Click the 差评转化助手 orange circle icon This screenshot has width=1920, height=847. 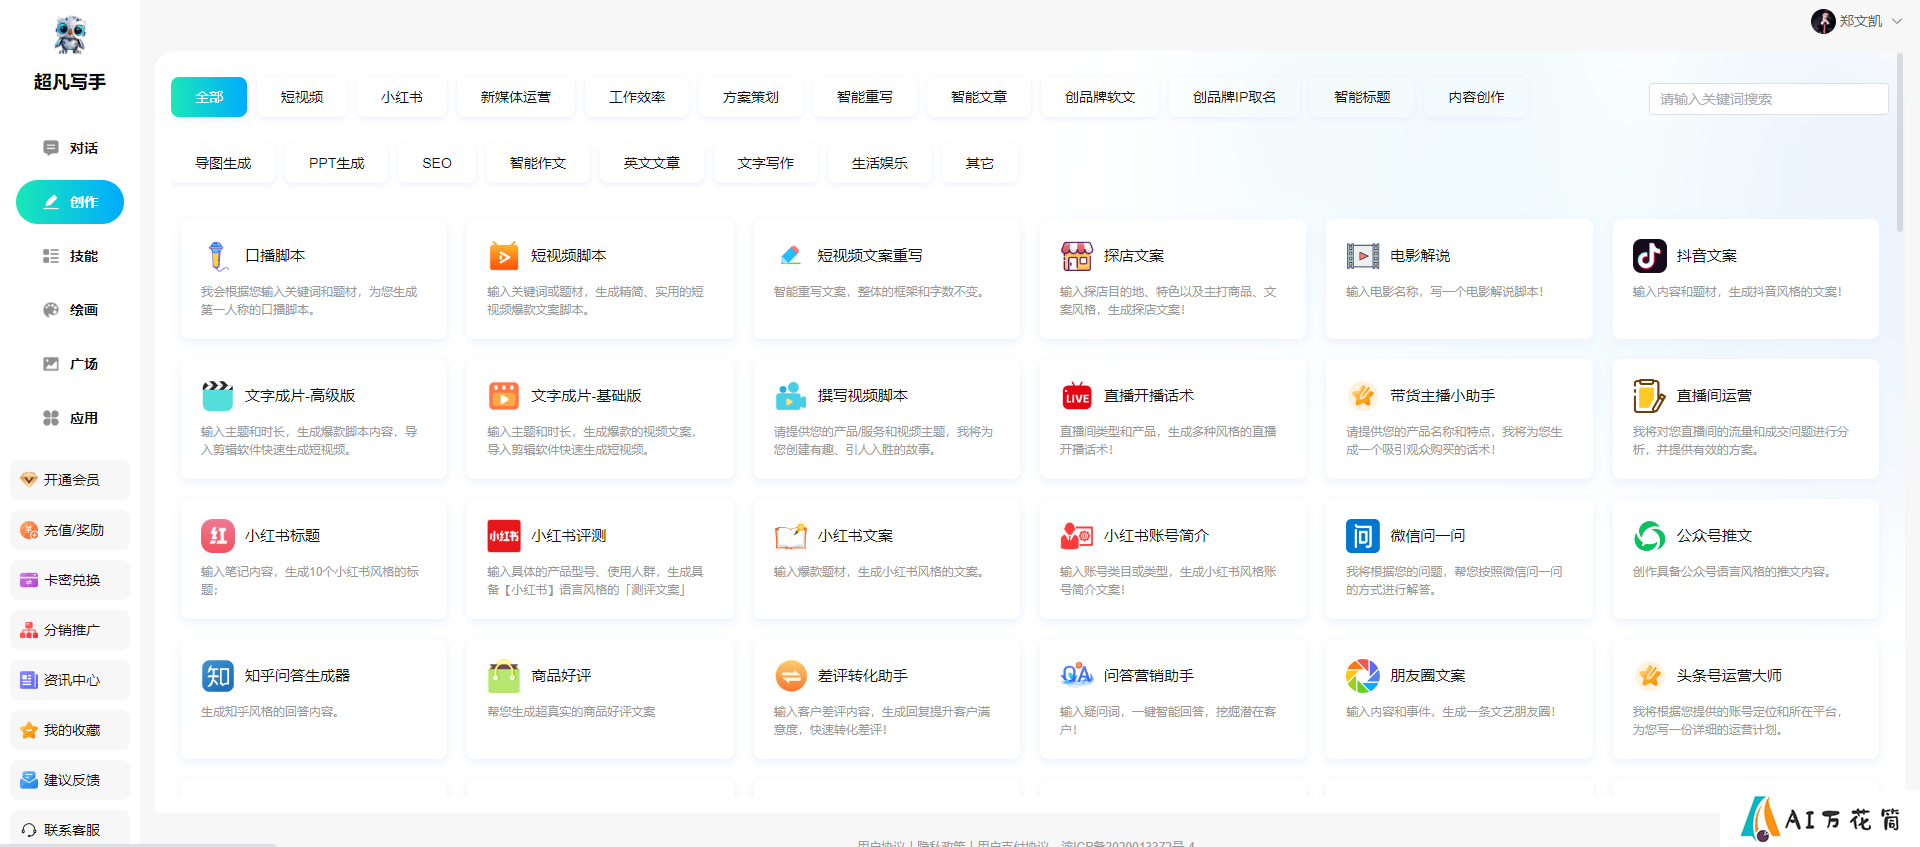790,676
